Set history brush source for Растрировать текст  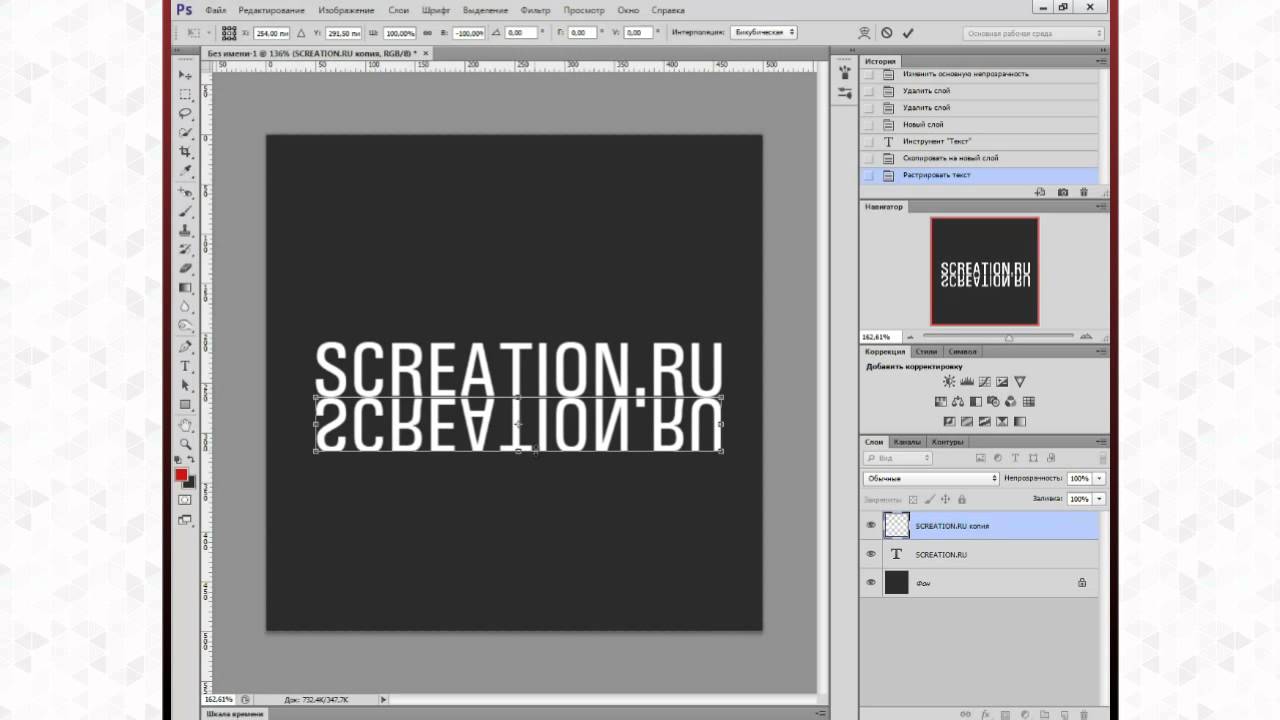[x=868, y=175]
